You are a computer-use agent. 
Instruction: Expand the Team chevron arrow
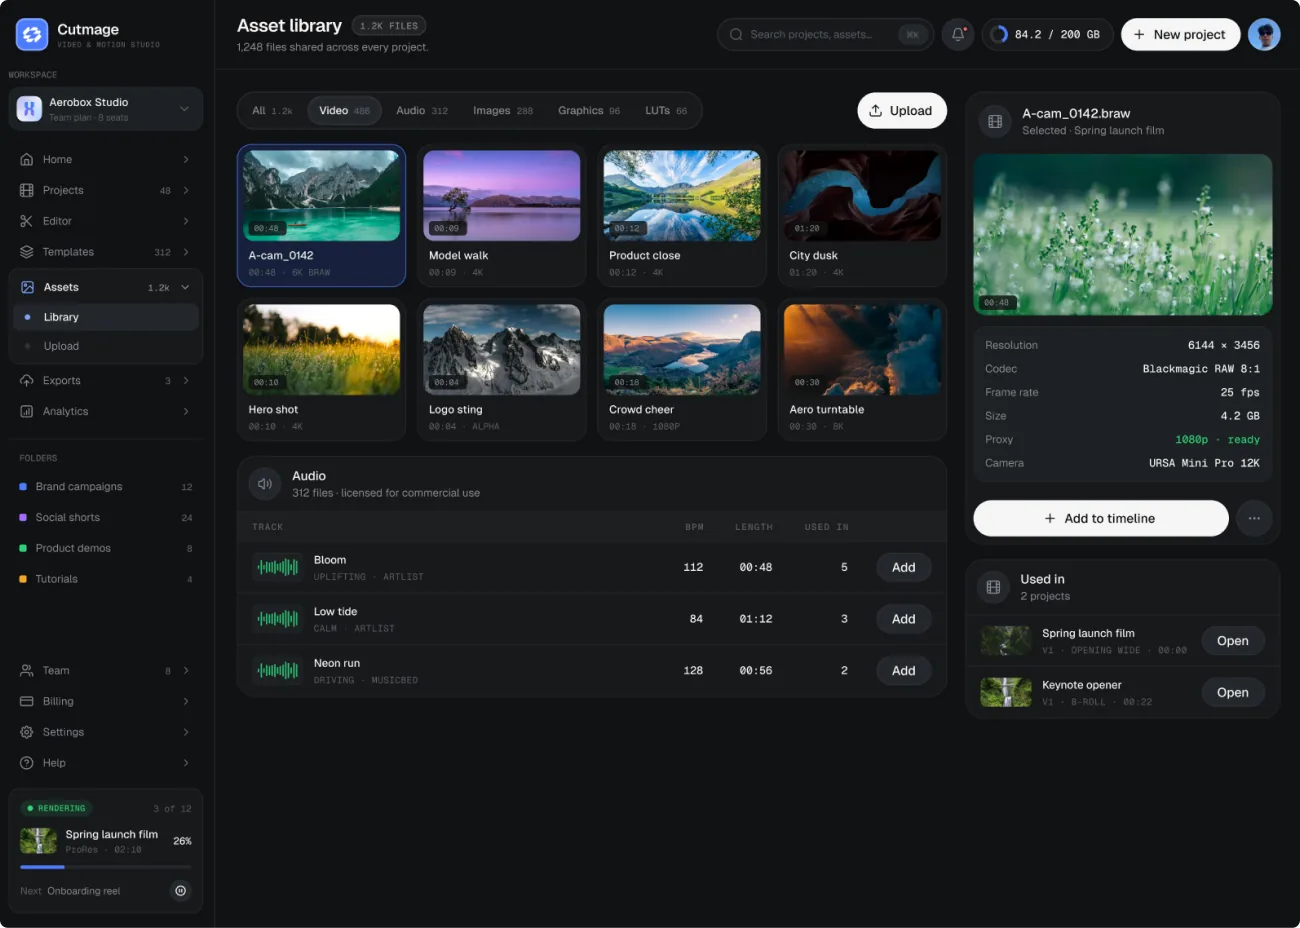(186, 671)
